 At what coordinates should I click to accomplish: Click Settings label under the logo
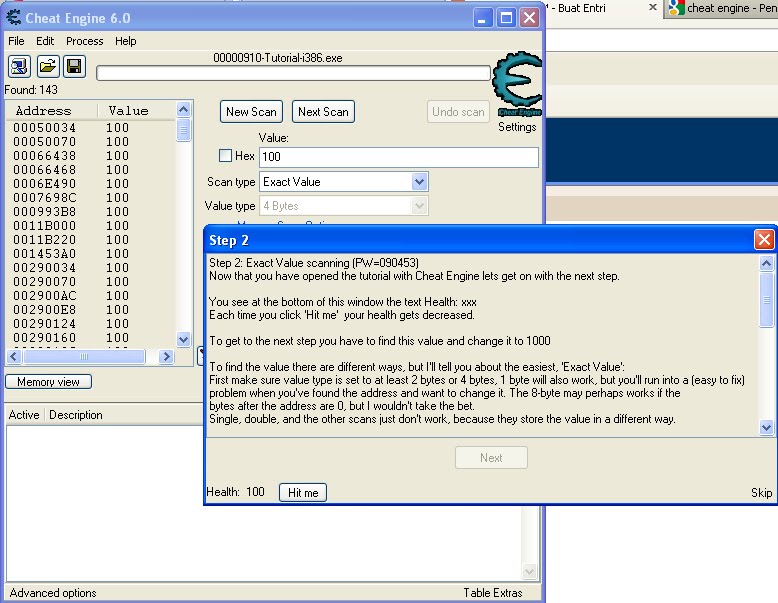[517, 127]
